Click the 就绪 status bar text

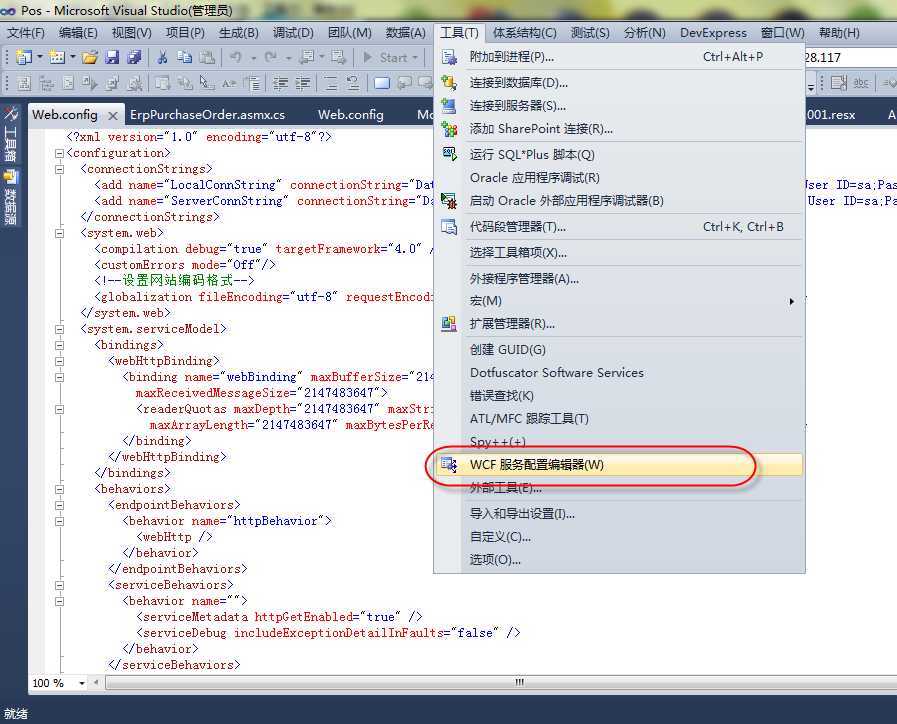coord(16,713)
